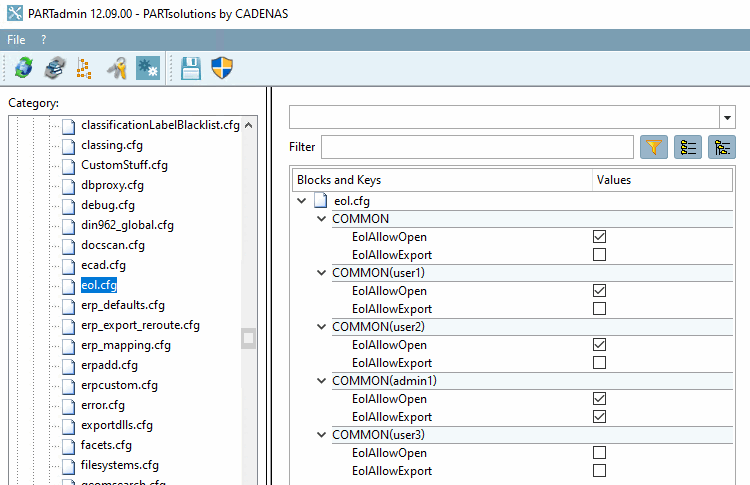Click the tree view icon beside filter
The image size is (750, 485).
721,147
